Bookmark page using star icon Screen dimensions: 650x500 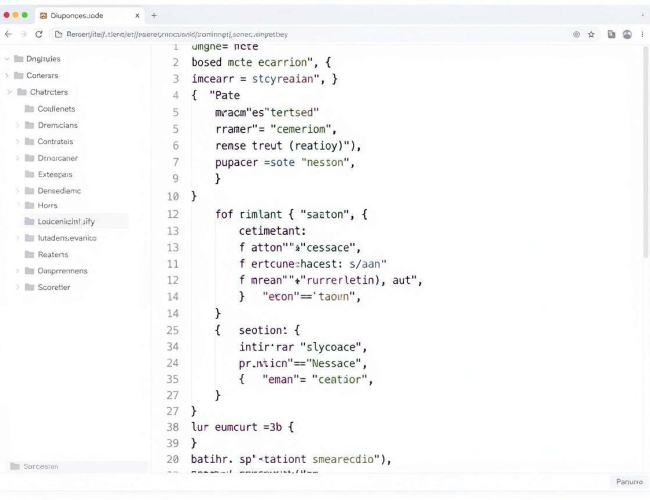point(591,34)
